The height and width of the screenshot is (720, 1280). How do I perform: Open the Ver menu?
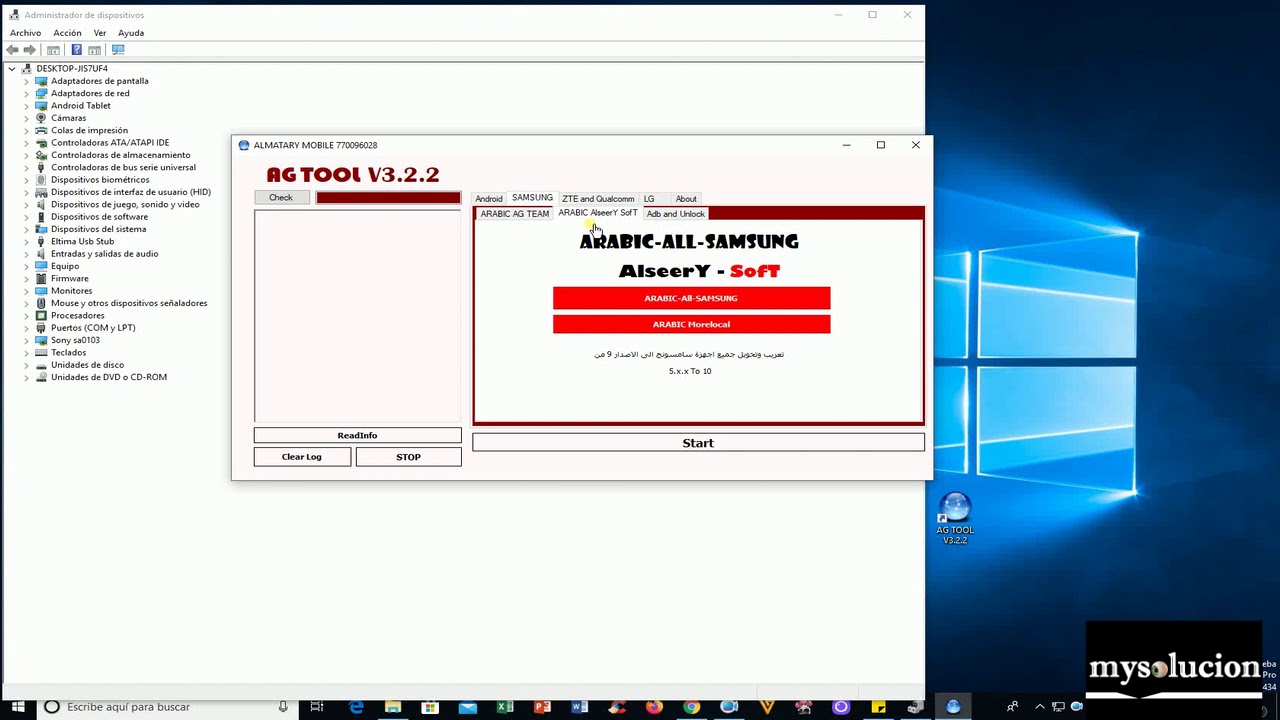click(x=100, y=33)
